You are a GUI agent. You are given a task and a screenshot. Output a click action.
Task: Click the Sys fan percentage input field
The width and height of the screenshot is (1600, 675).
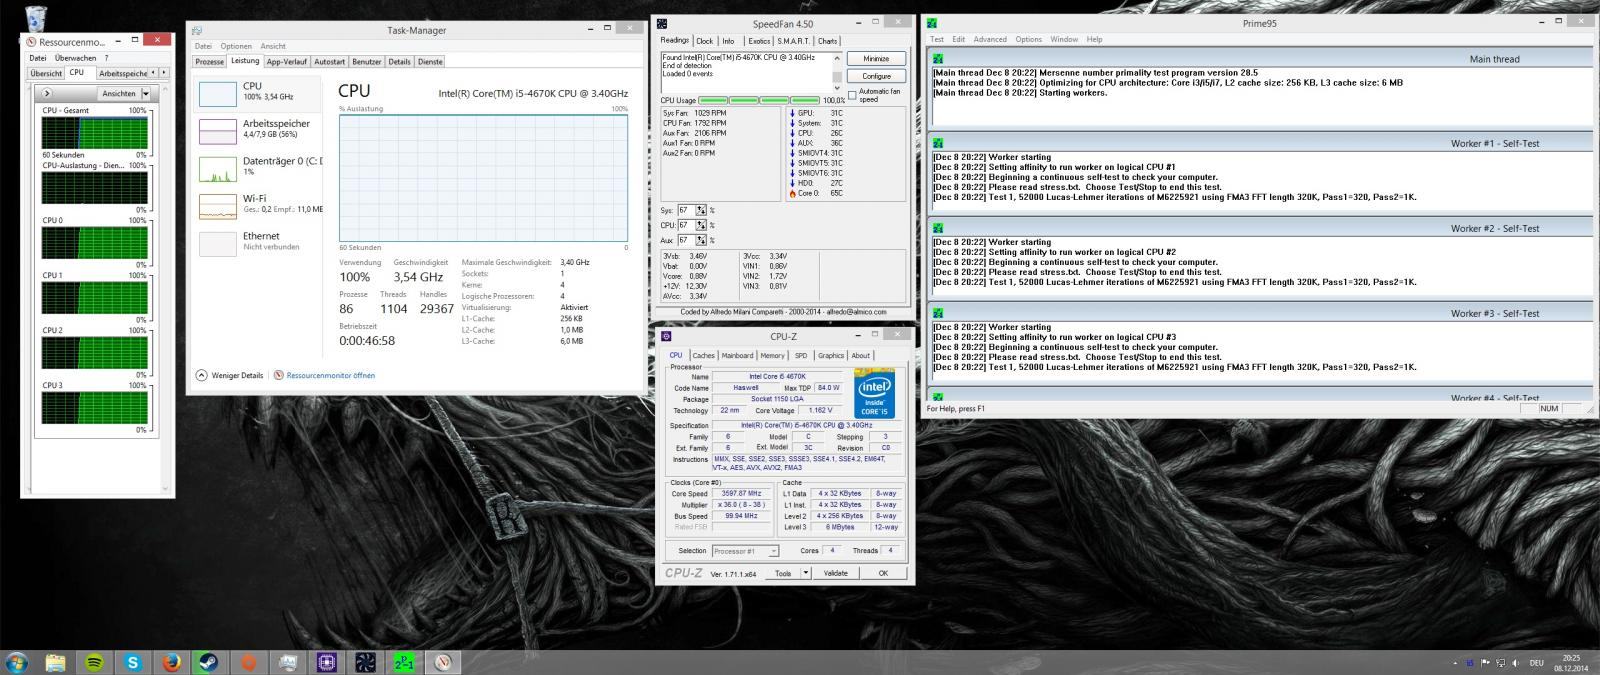pyautogui.click(x=686, y=210)
